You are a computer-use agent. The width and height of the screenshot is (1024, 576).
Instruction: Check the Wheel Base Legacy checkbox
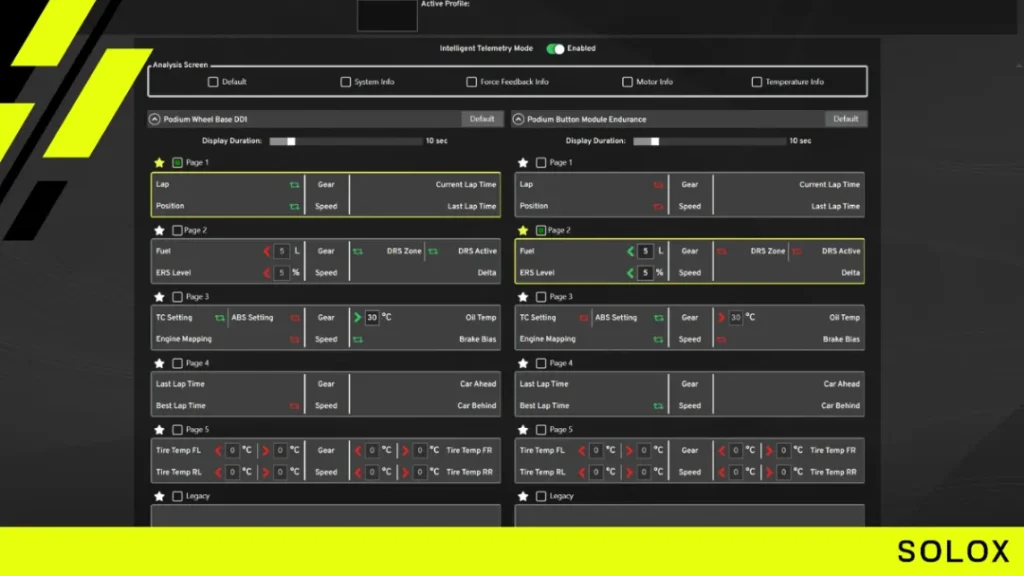click(177, 496)
